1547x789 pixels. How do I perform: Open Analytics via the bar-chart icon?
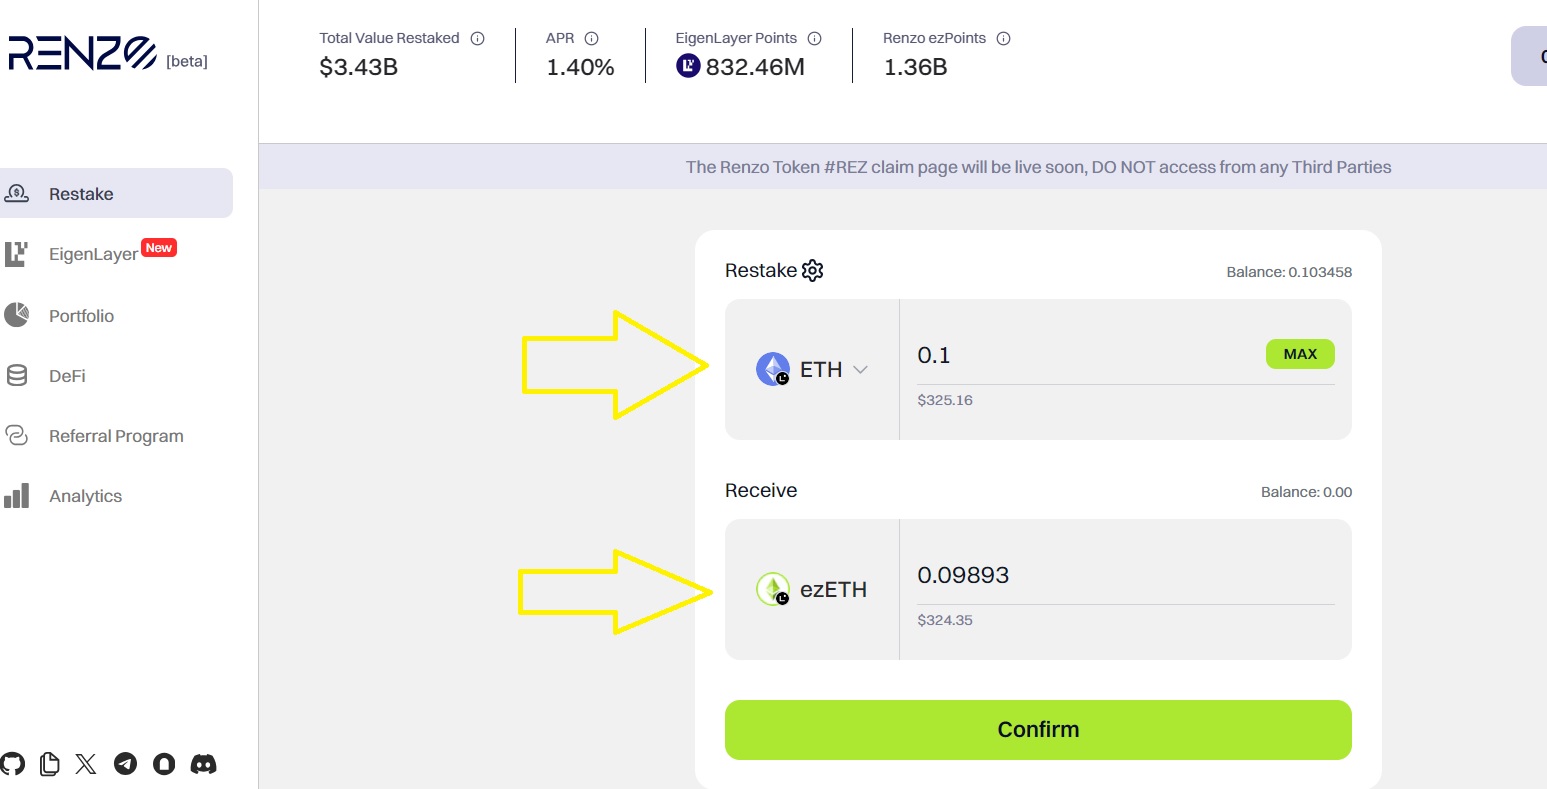coord(17,495)
